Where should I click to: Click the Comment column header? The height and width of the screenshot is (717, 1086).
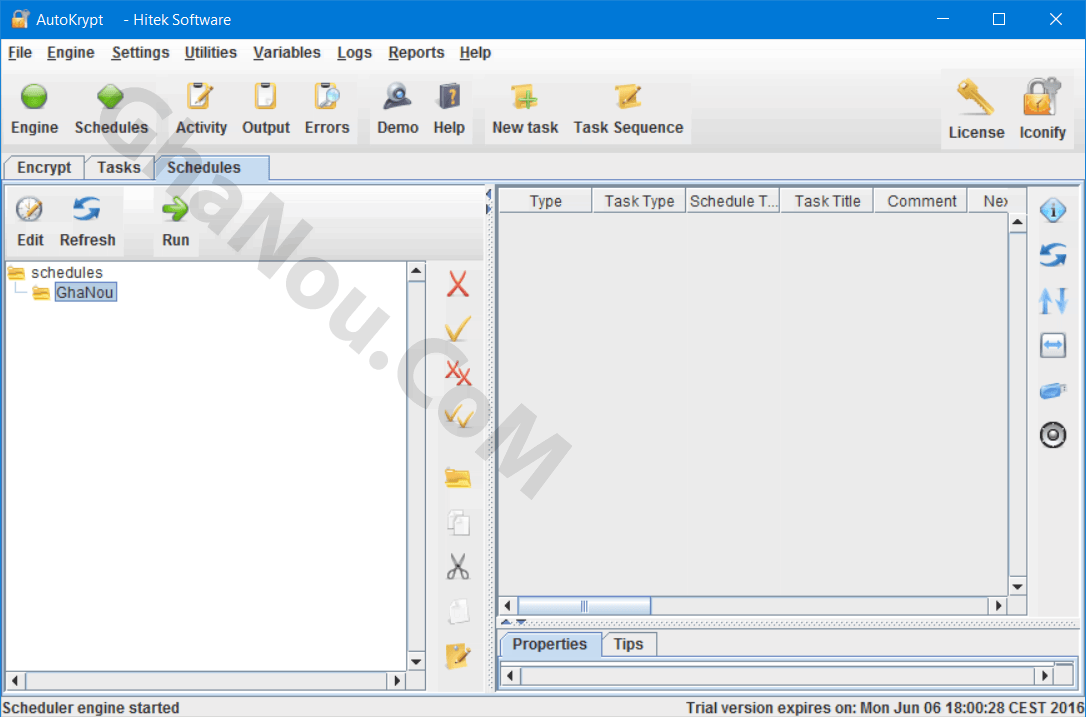pos(922,202)
